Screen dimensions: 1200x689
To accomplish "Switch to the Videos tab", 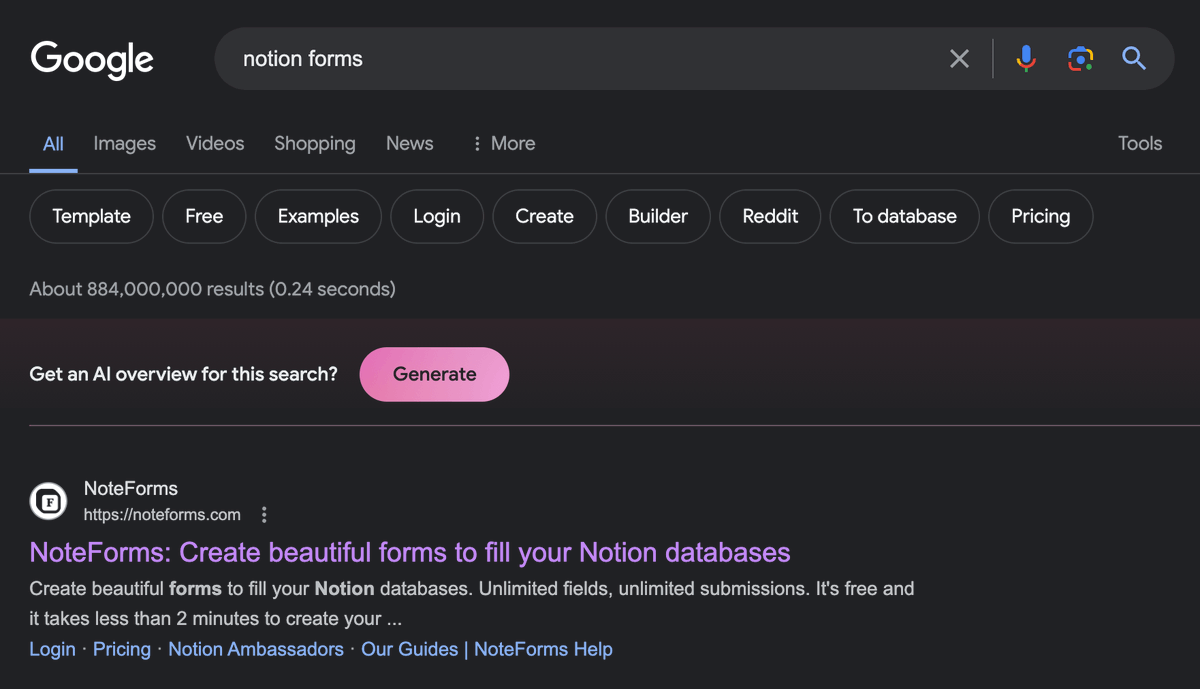I will (x=215, y=144).
